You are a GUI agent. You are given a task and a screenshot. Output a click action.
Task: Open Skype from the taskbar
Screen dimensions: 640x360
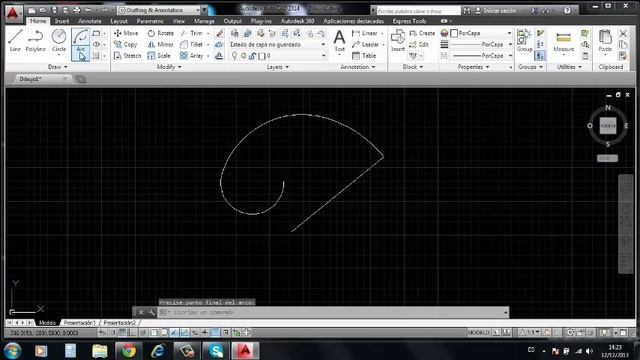(x=215, y=351)
